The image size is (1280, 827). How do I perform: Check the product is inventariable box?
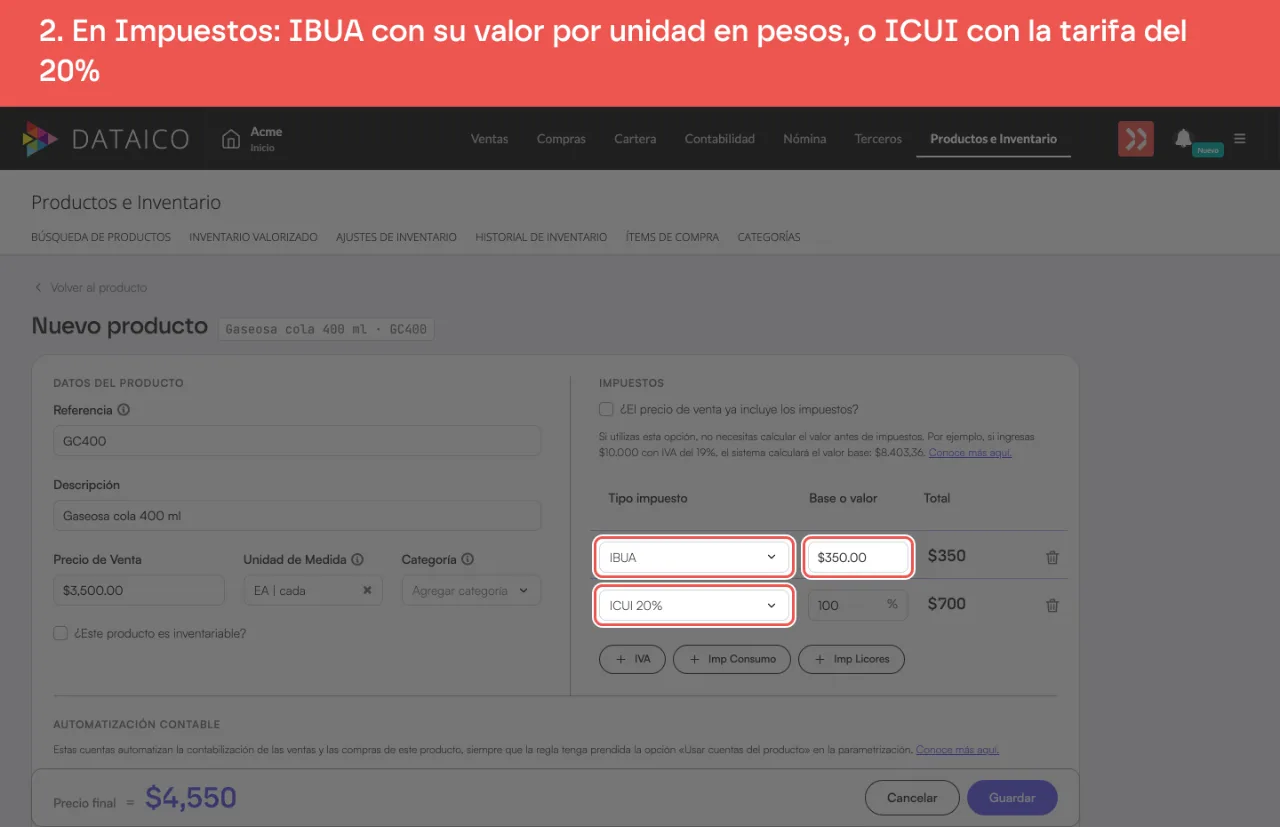[61, 633]
